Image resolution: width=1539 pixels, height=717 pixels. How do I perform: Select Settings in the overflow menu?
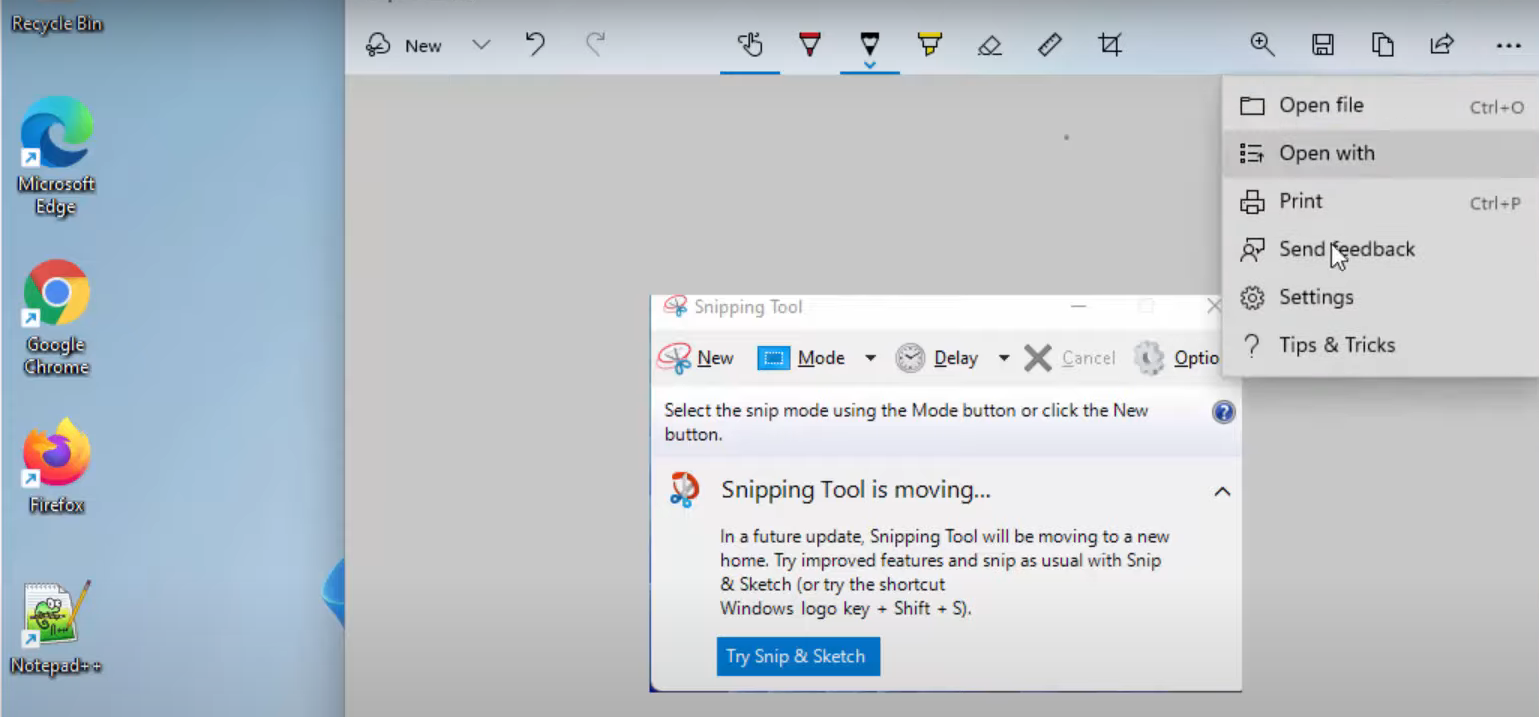tap(1315, 297)
